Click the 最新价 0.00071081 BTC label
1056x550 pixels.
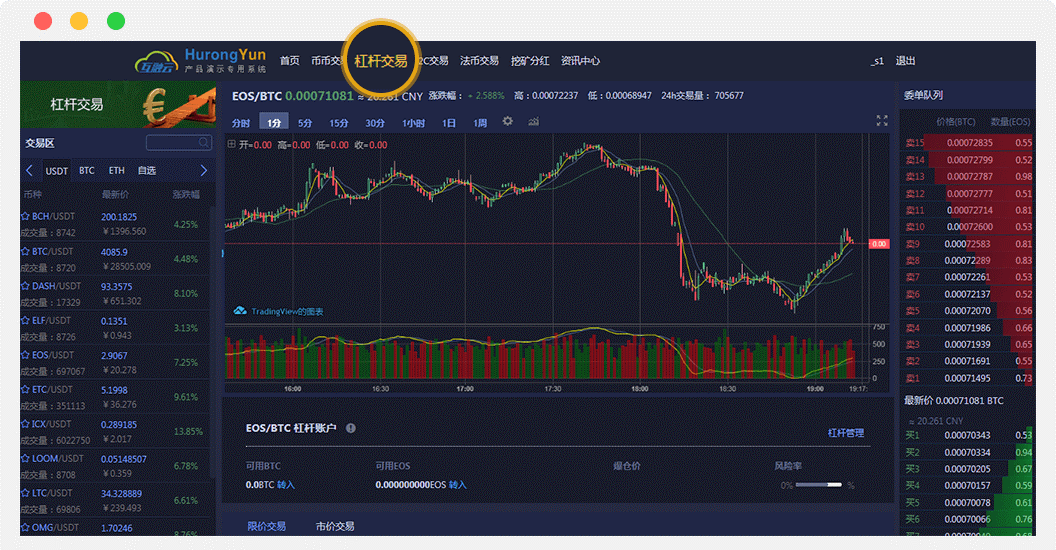(953, 401)
